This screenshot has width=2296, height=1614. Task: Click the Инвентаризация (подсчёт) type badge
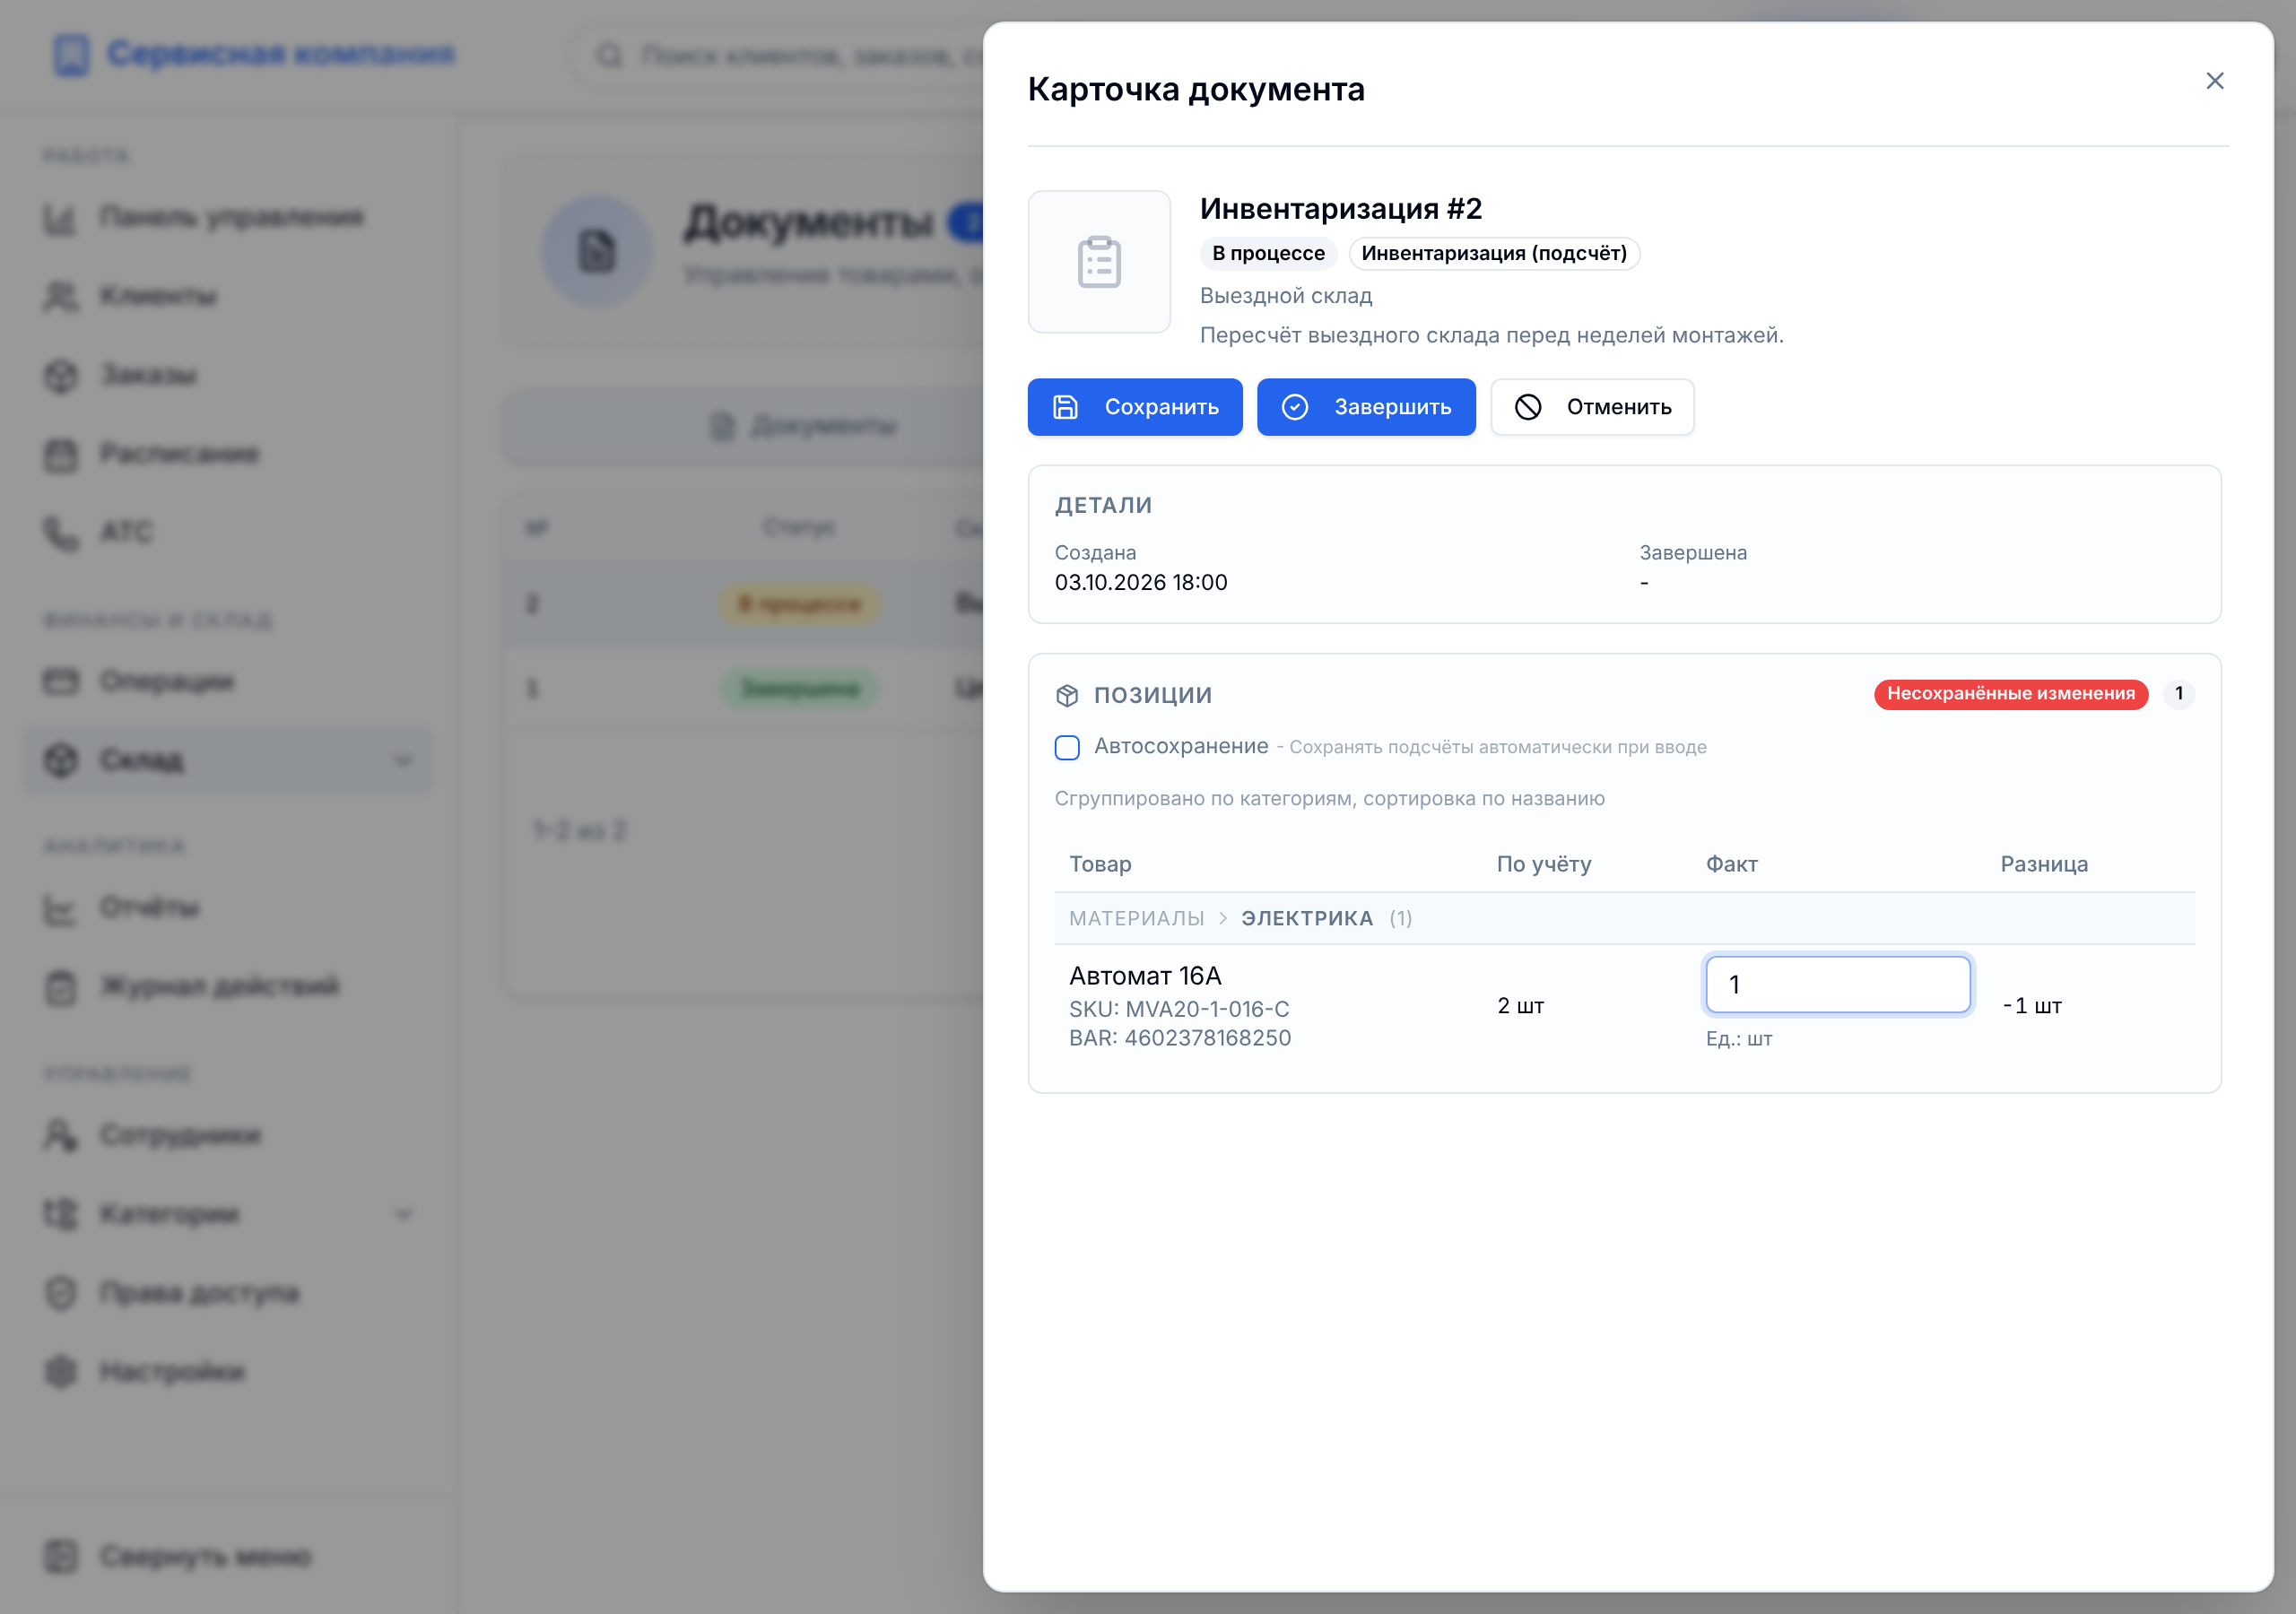pos(1494,254)
